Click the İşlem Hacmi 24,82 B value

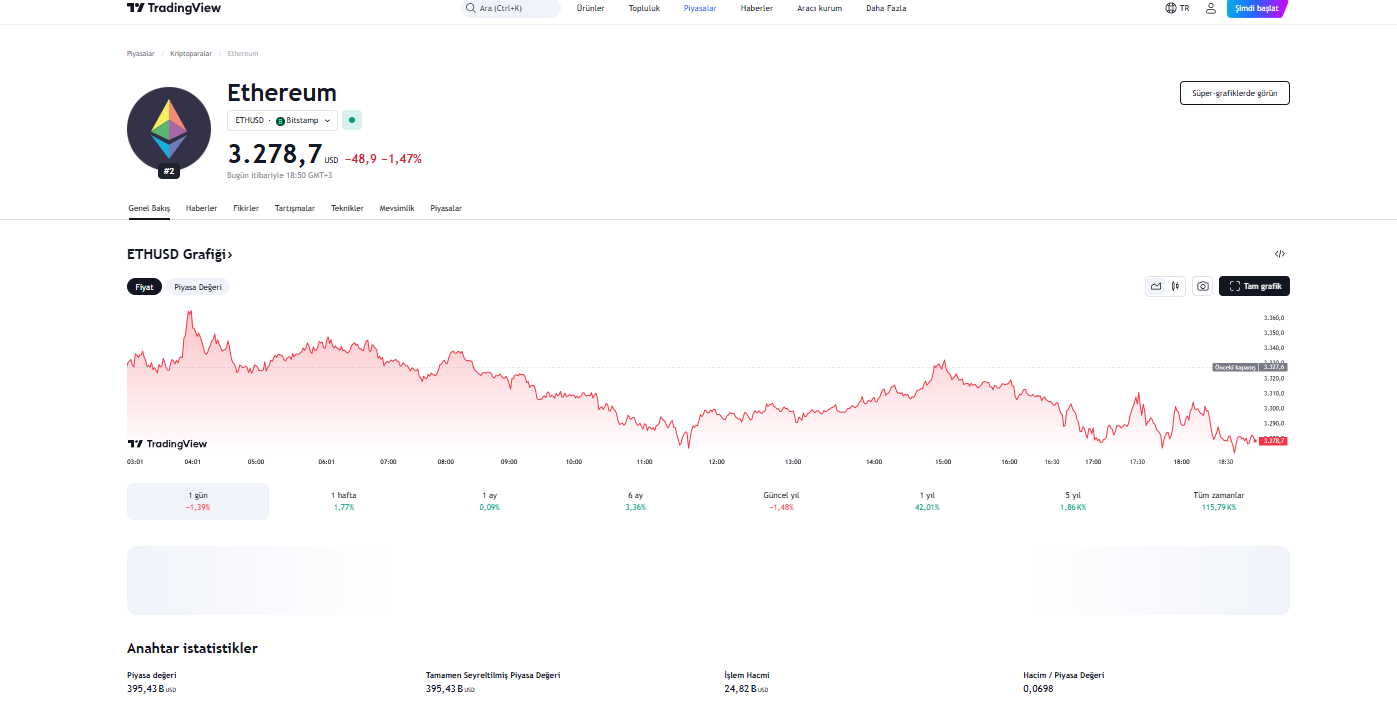pos(746,689)
